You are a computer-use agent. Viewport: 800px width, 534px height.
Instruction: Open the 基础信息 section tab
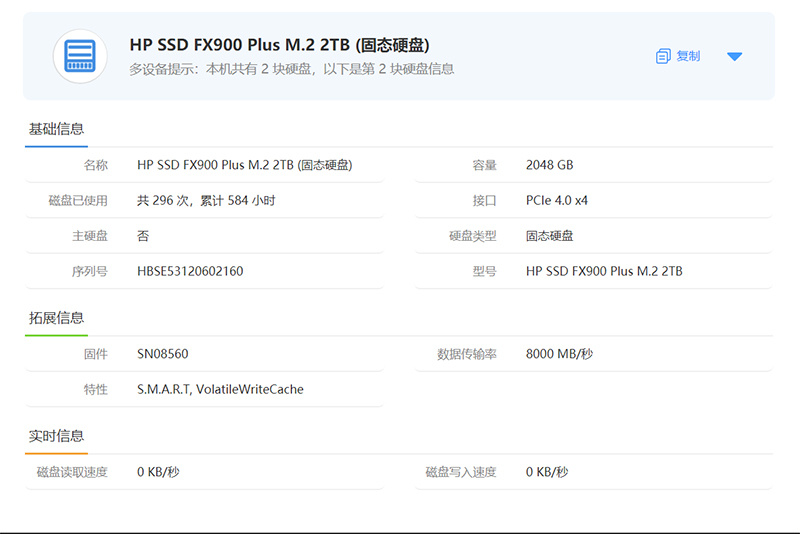[x=56, y=129]
